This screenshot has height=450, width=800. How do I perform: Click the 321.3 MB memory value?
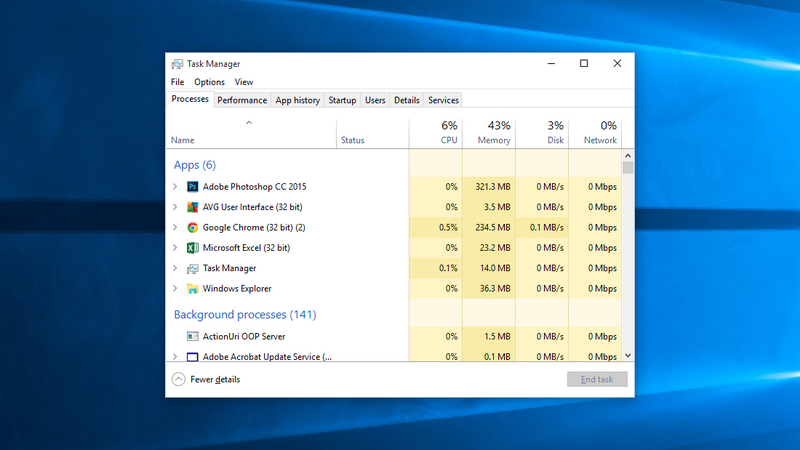(x=493, y=187)
